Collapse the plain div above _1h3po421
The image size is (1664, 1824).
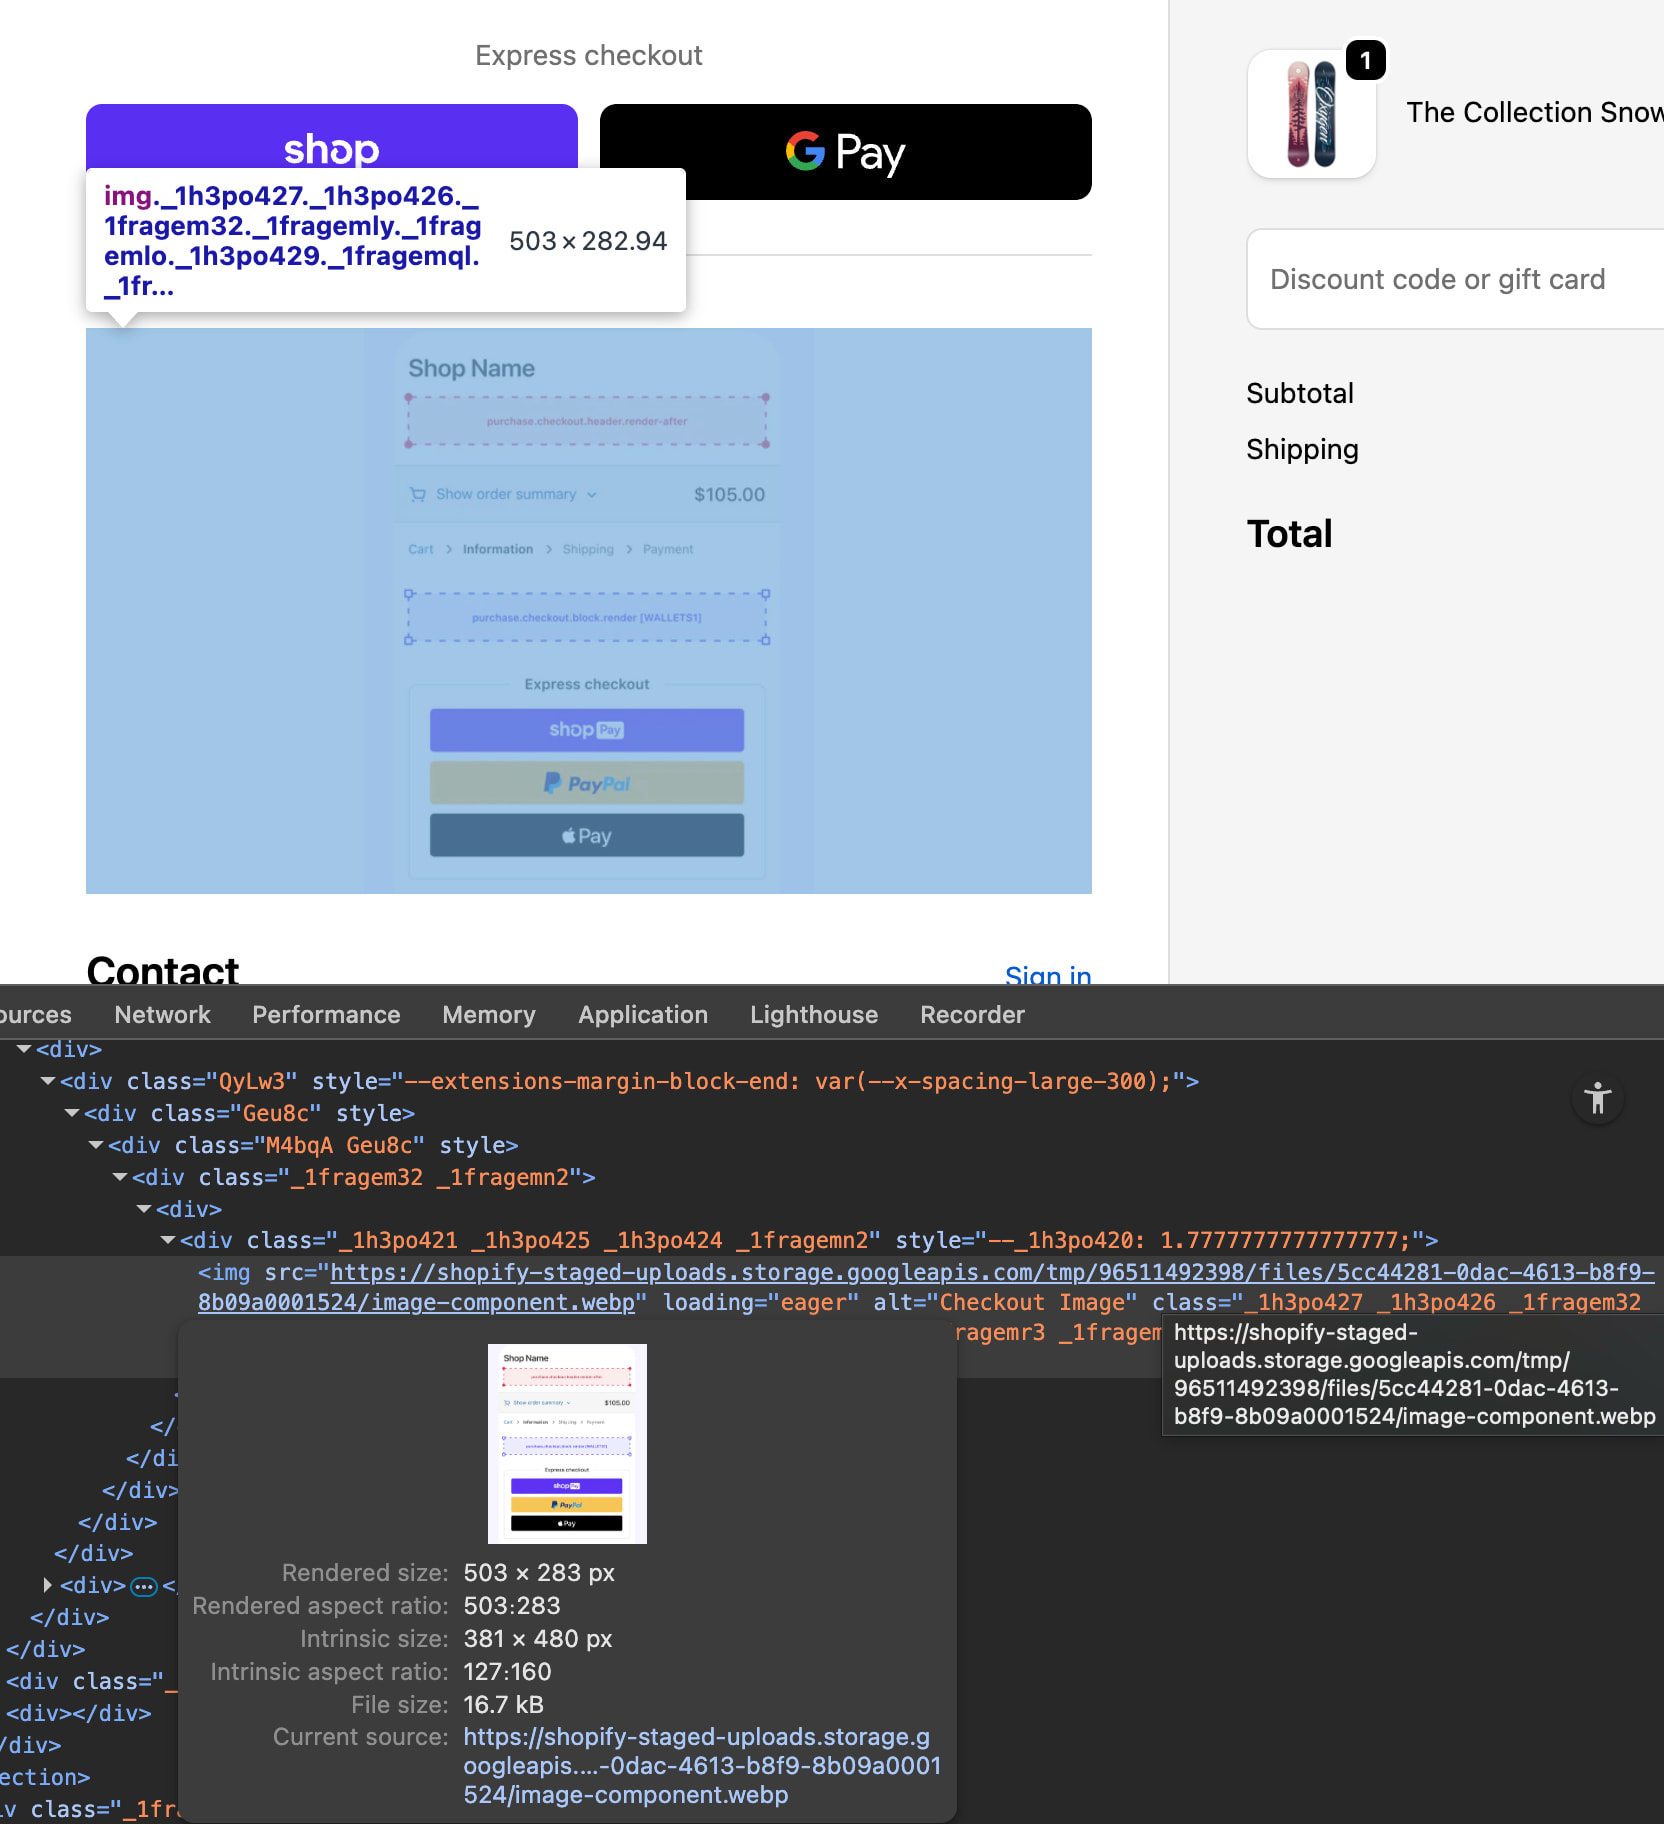click(144, 1209)
